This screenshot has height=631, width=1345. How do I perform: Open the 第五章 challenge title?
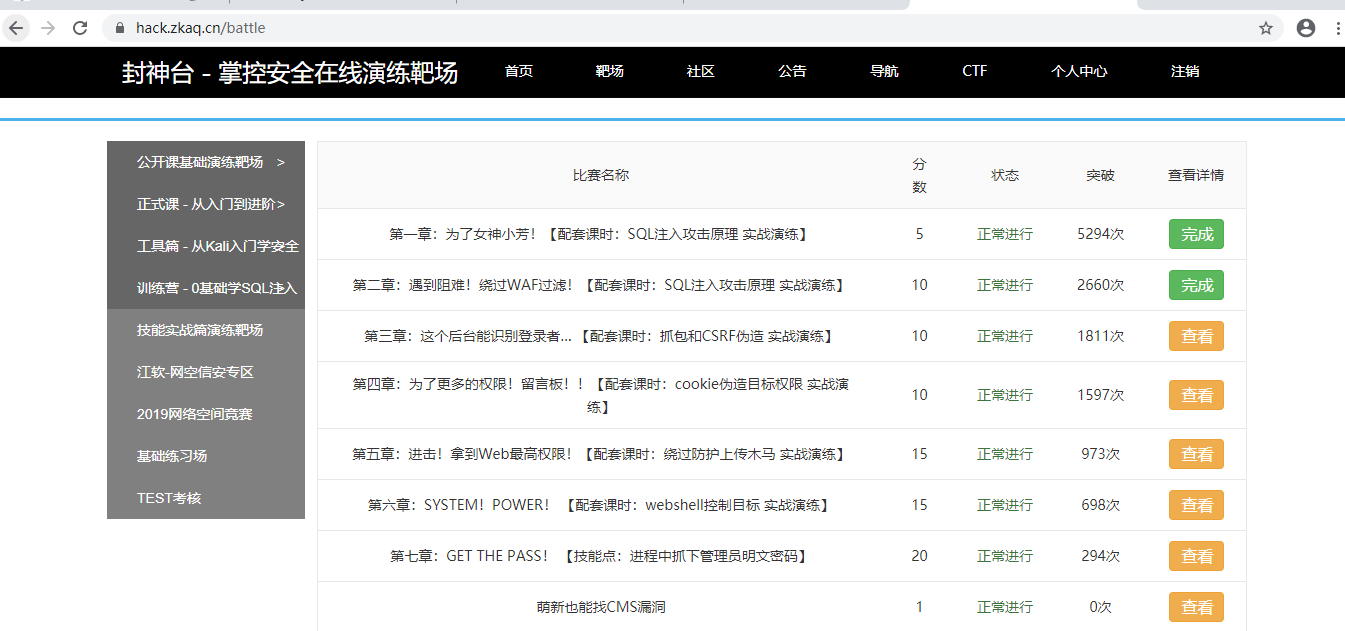click(598, 454)
